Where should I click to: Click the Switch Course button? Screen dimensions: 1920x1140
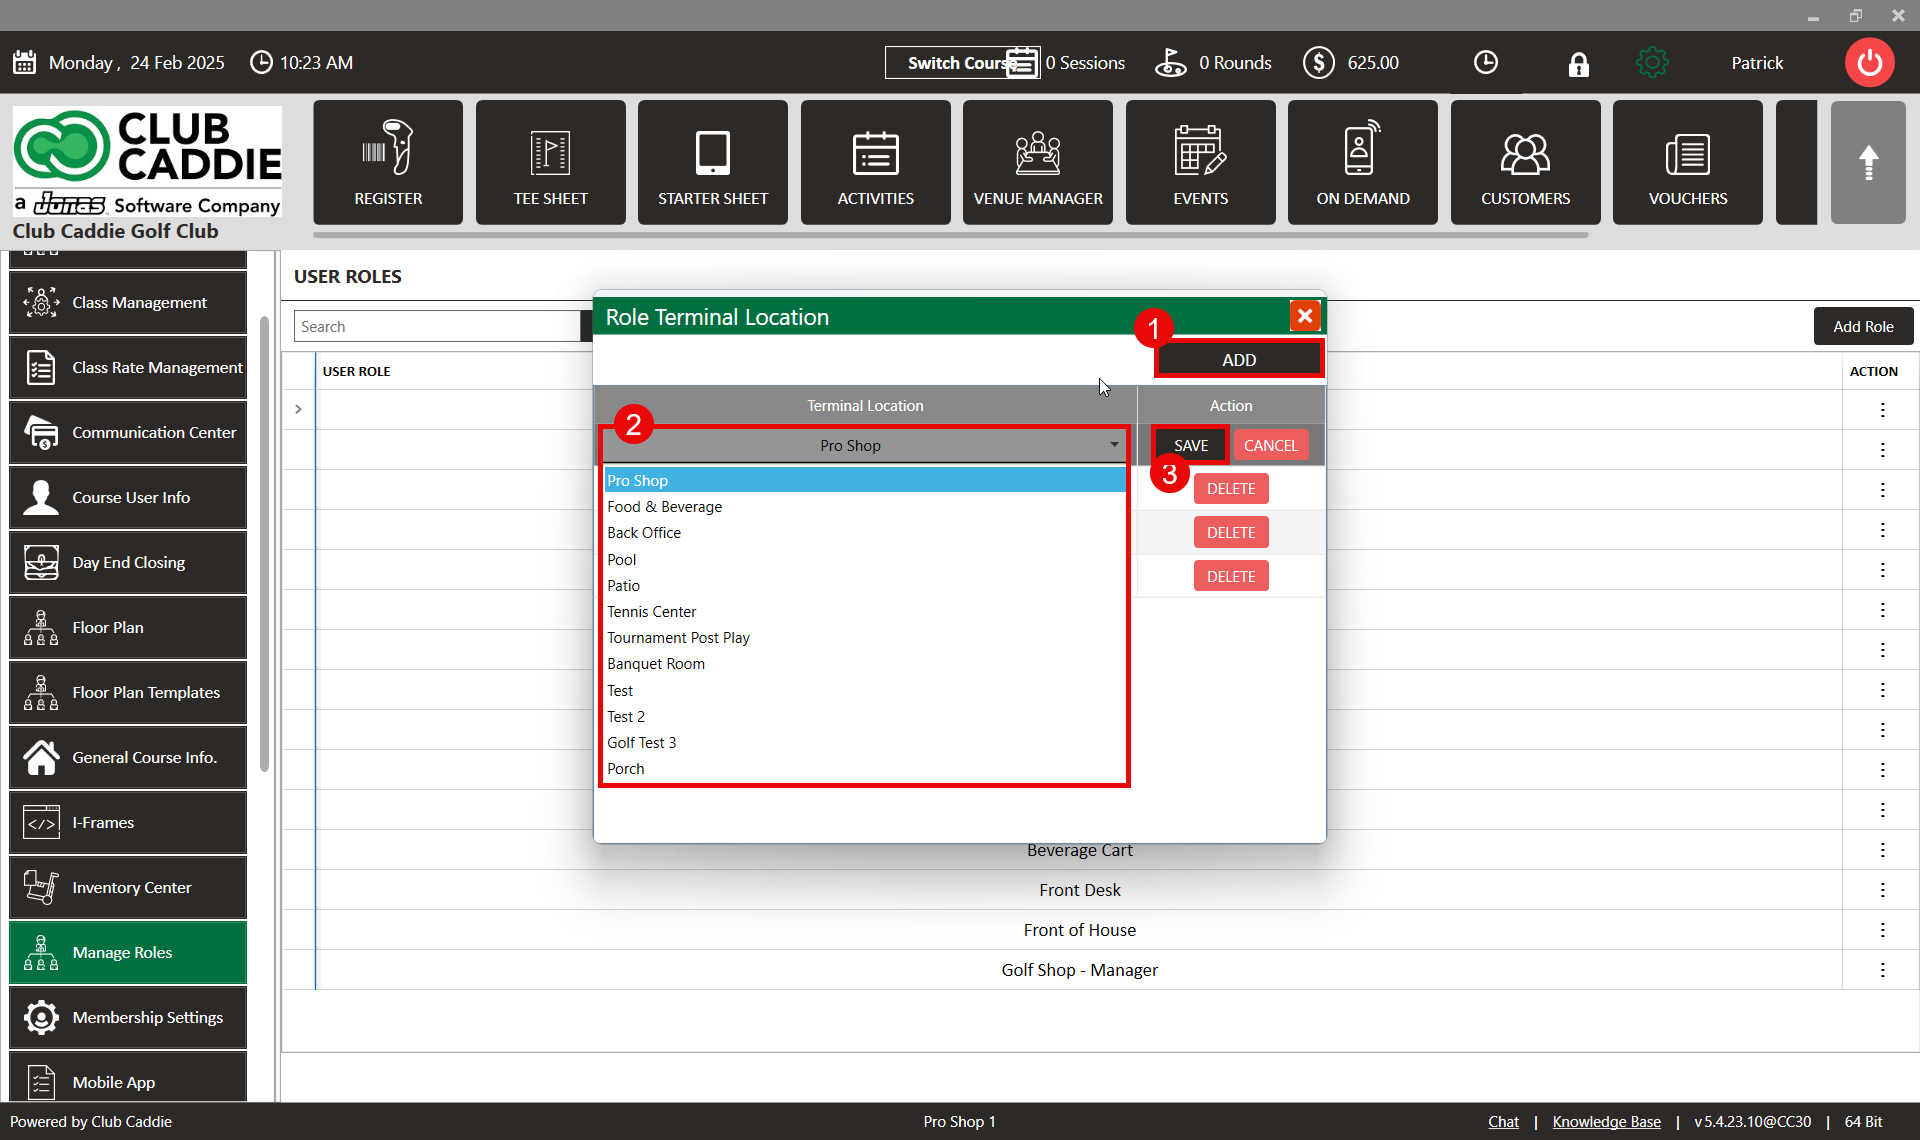(961, 62)
